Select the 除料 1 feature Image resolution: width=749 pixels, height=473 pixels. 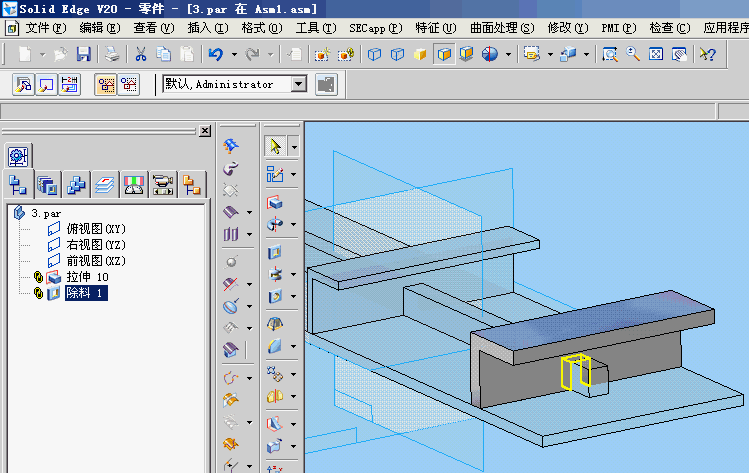(85, 293)
